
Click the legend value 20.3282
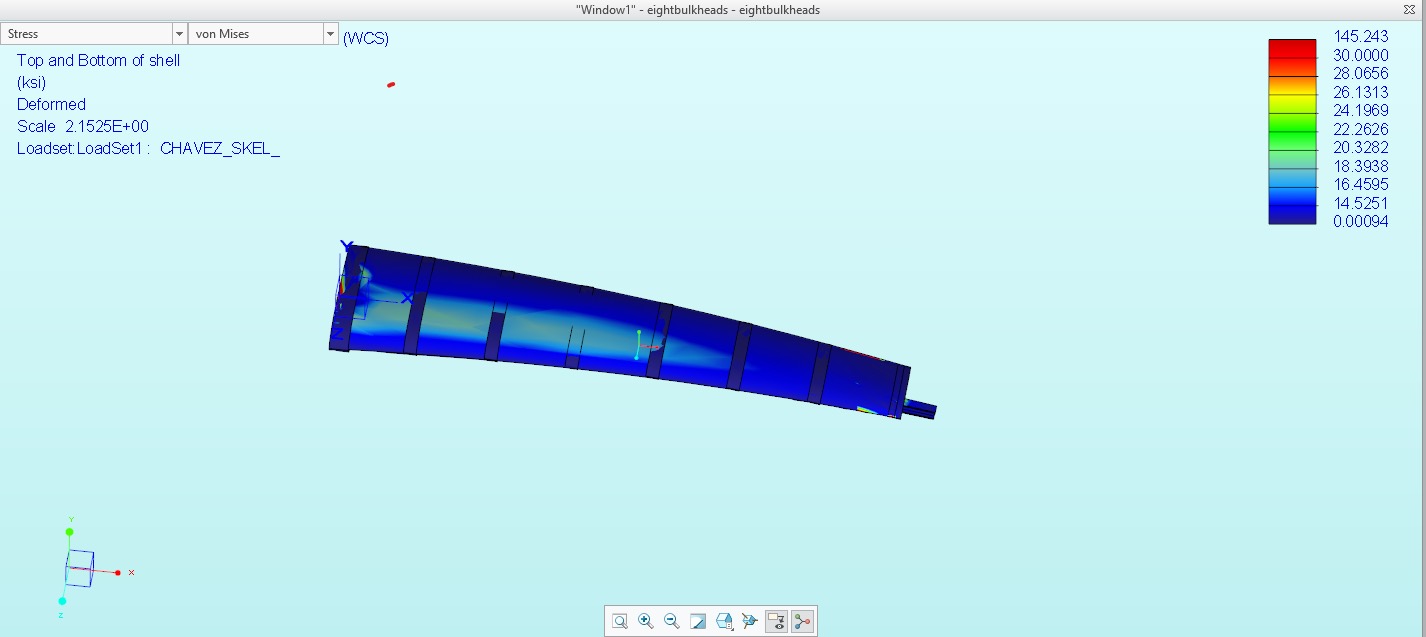pyautogui.click(x=1361, y=148)
